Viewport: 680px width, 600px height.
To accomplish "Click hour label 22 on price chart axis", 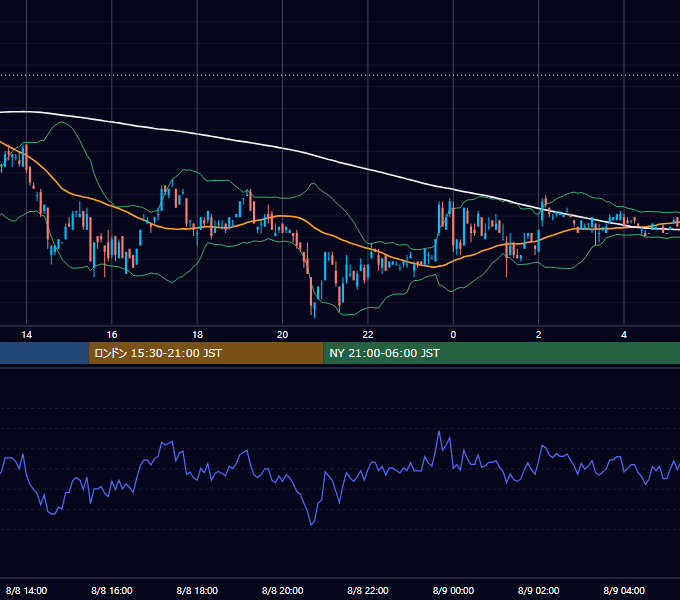I will tap(368, 334).
